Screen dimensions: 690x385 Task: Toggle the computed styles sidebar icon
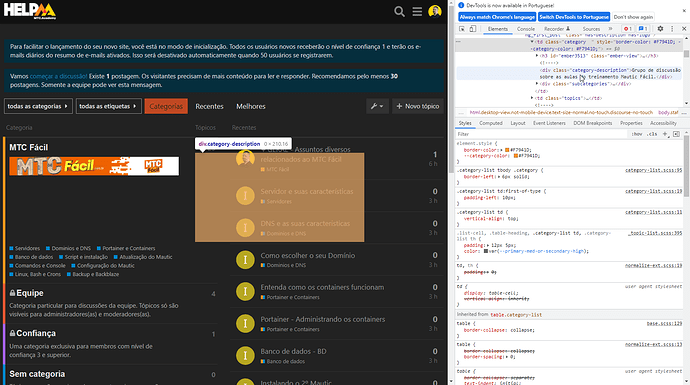[676, 134]
